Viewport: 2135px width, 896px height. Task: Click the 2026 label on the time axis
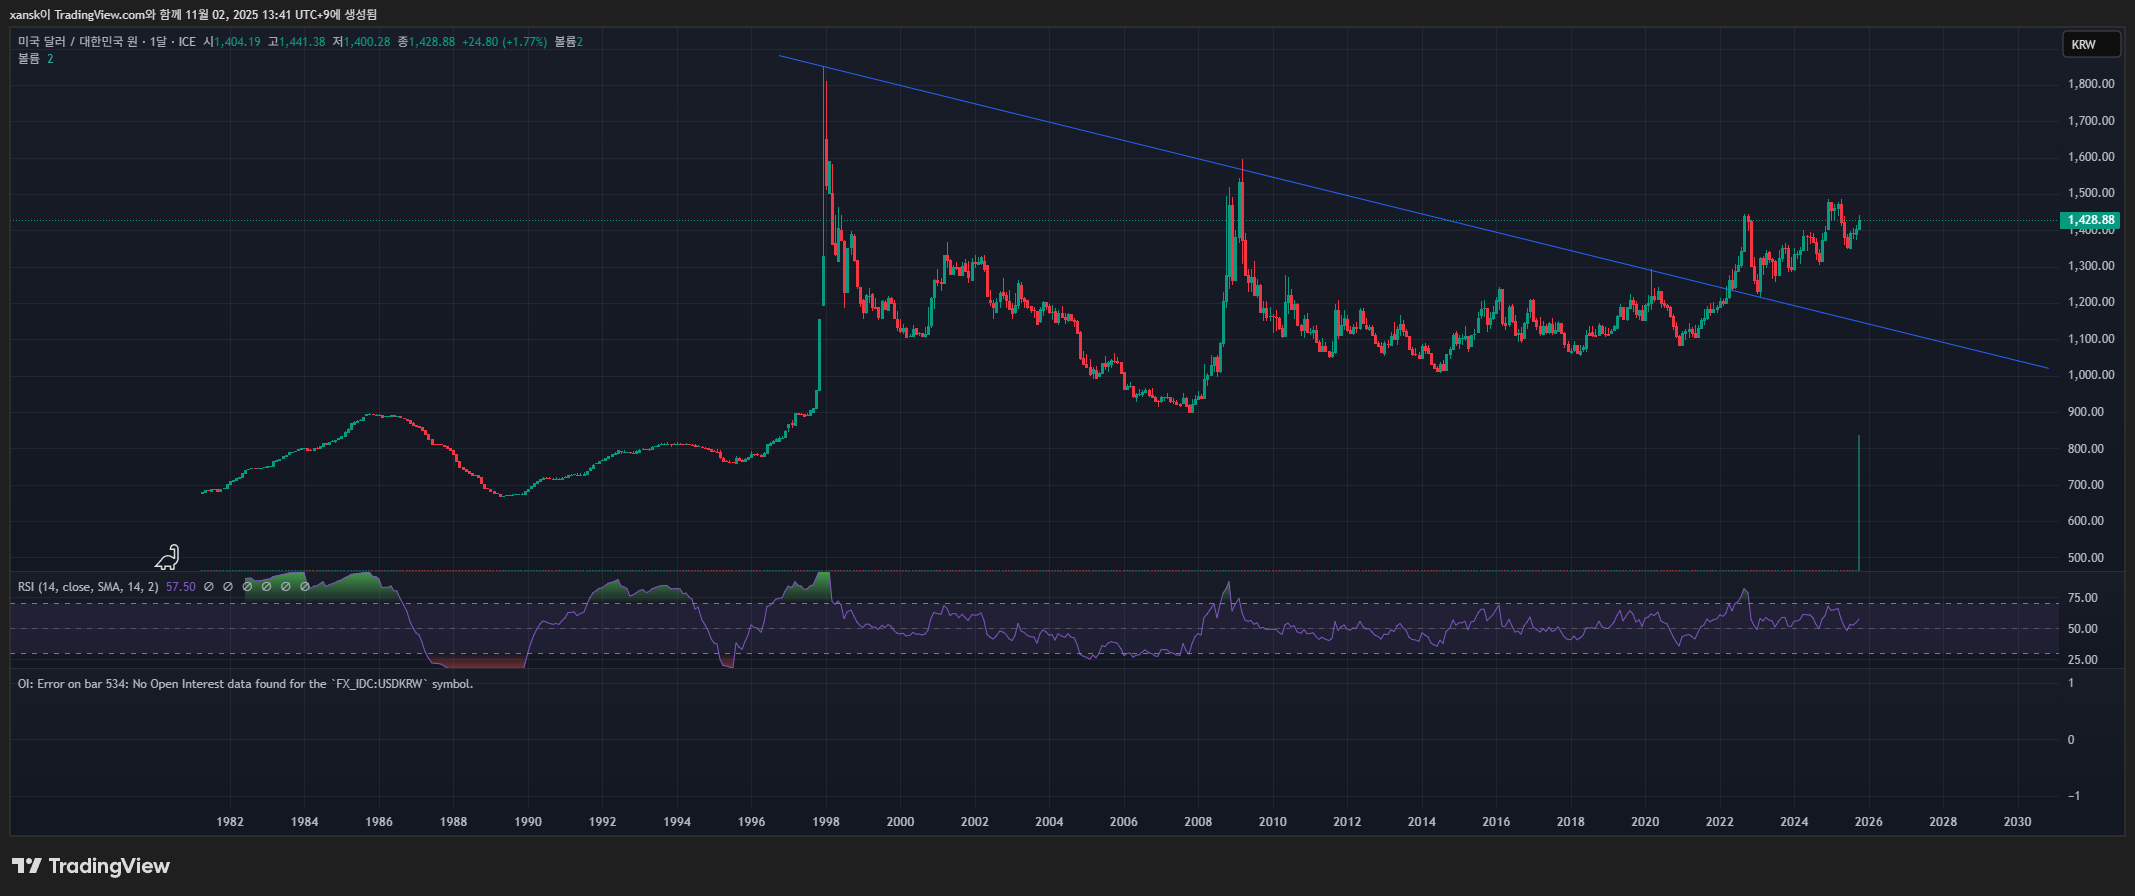click(1869, 822)
